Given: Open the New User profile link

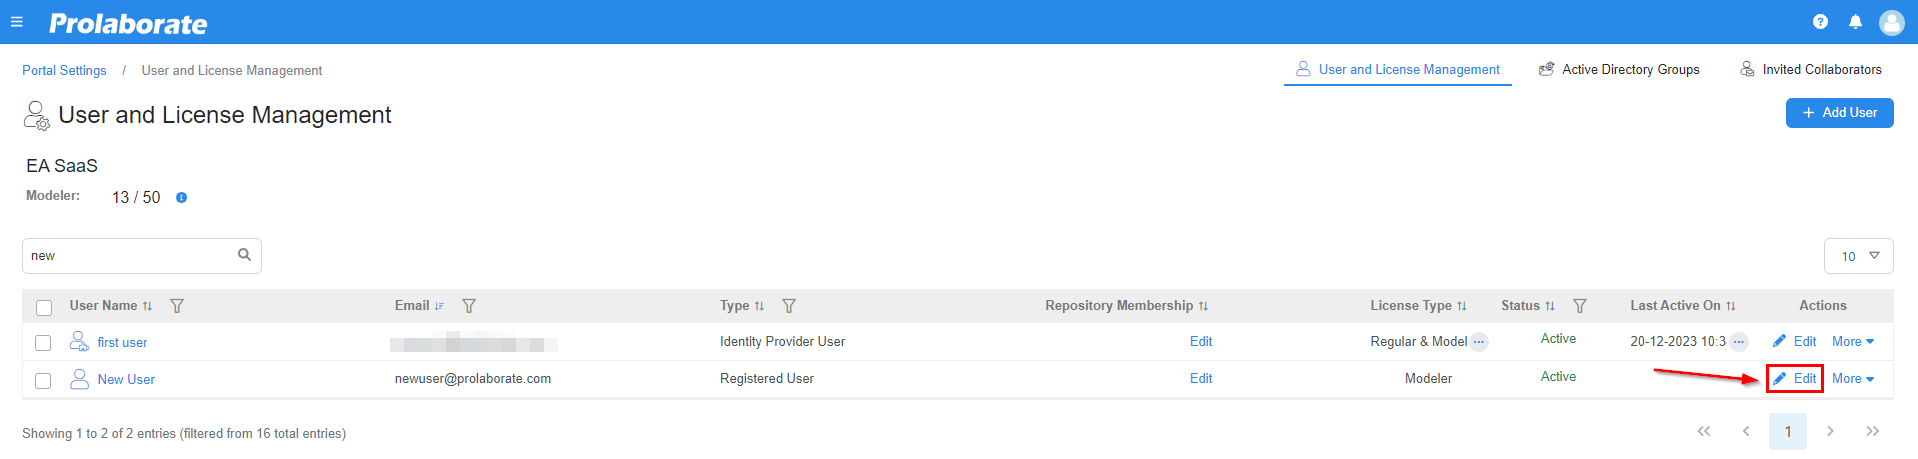Looking at the screenshot, I should click(x=126, y=380).
